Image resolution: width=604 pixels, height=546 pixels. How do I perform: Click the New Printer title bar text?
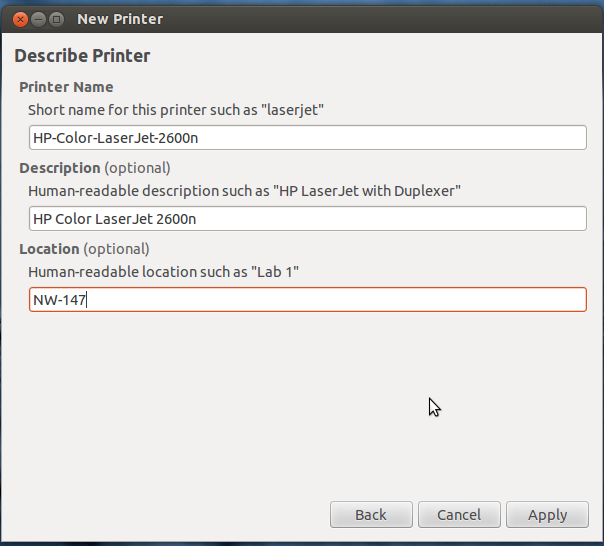120,19
